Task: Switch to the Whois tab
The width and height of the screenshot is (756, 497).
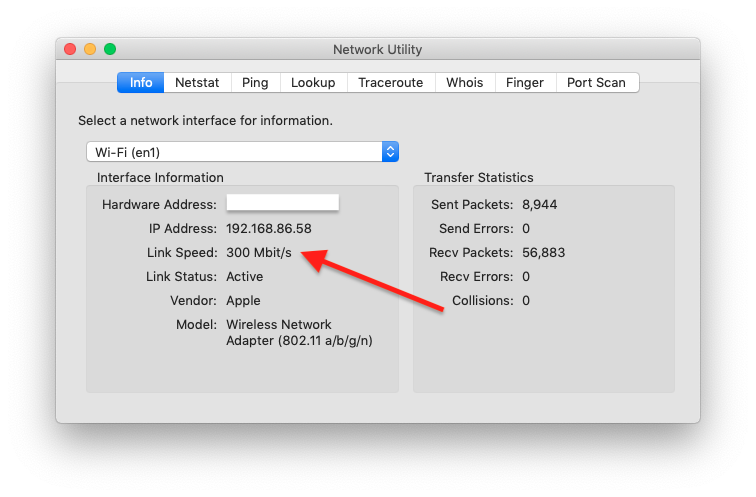Action: point(465,82)
